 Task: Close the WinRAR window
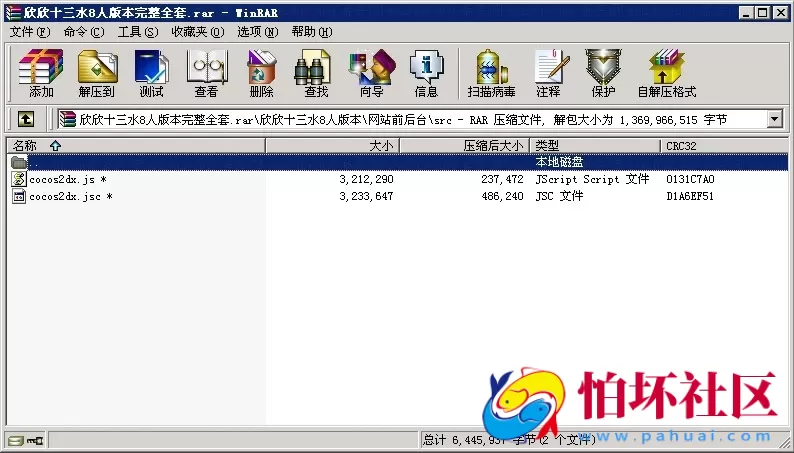pos(781,13)
